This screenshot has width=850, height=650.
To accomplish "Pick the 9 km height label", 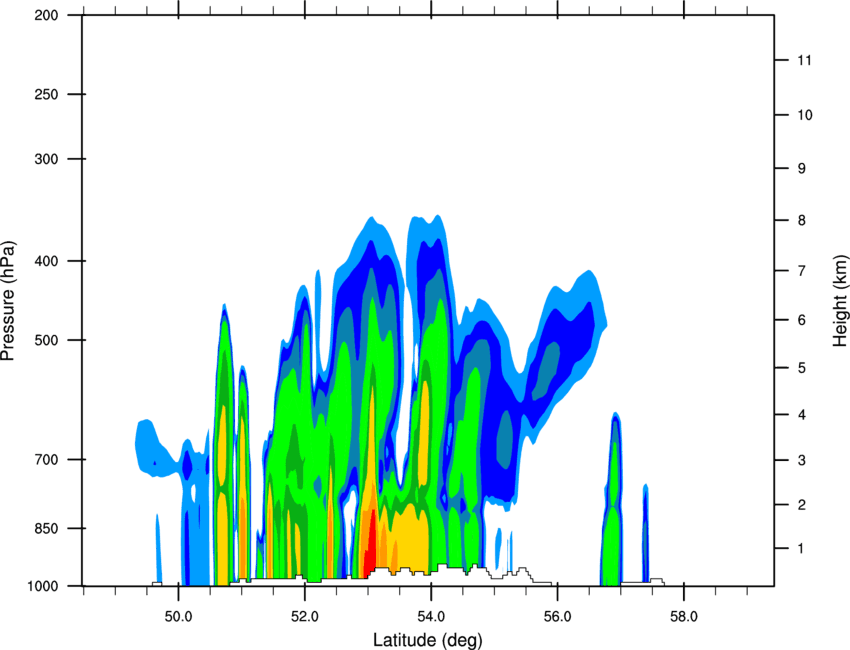I will coord(802,169).
